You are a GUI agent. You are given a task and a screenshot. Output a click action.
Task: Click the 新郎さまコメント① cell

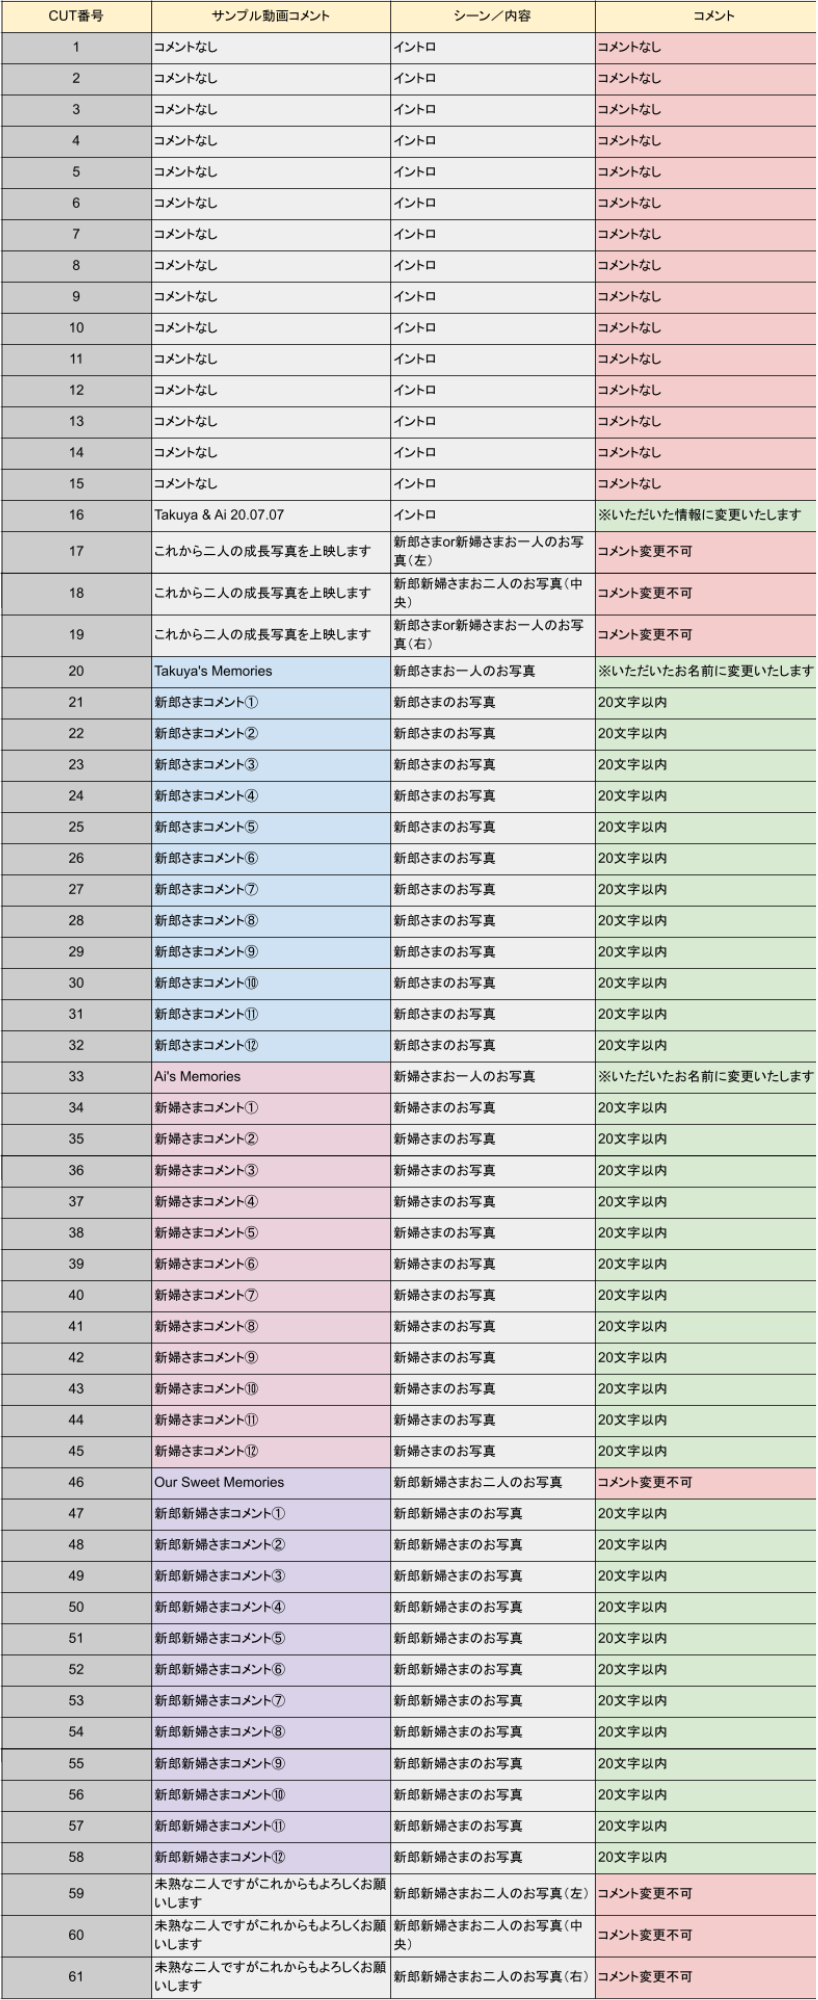click(x=270, y=702)
